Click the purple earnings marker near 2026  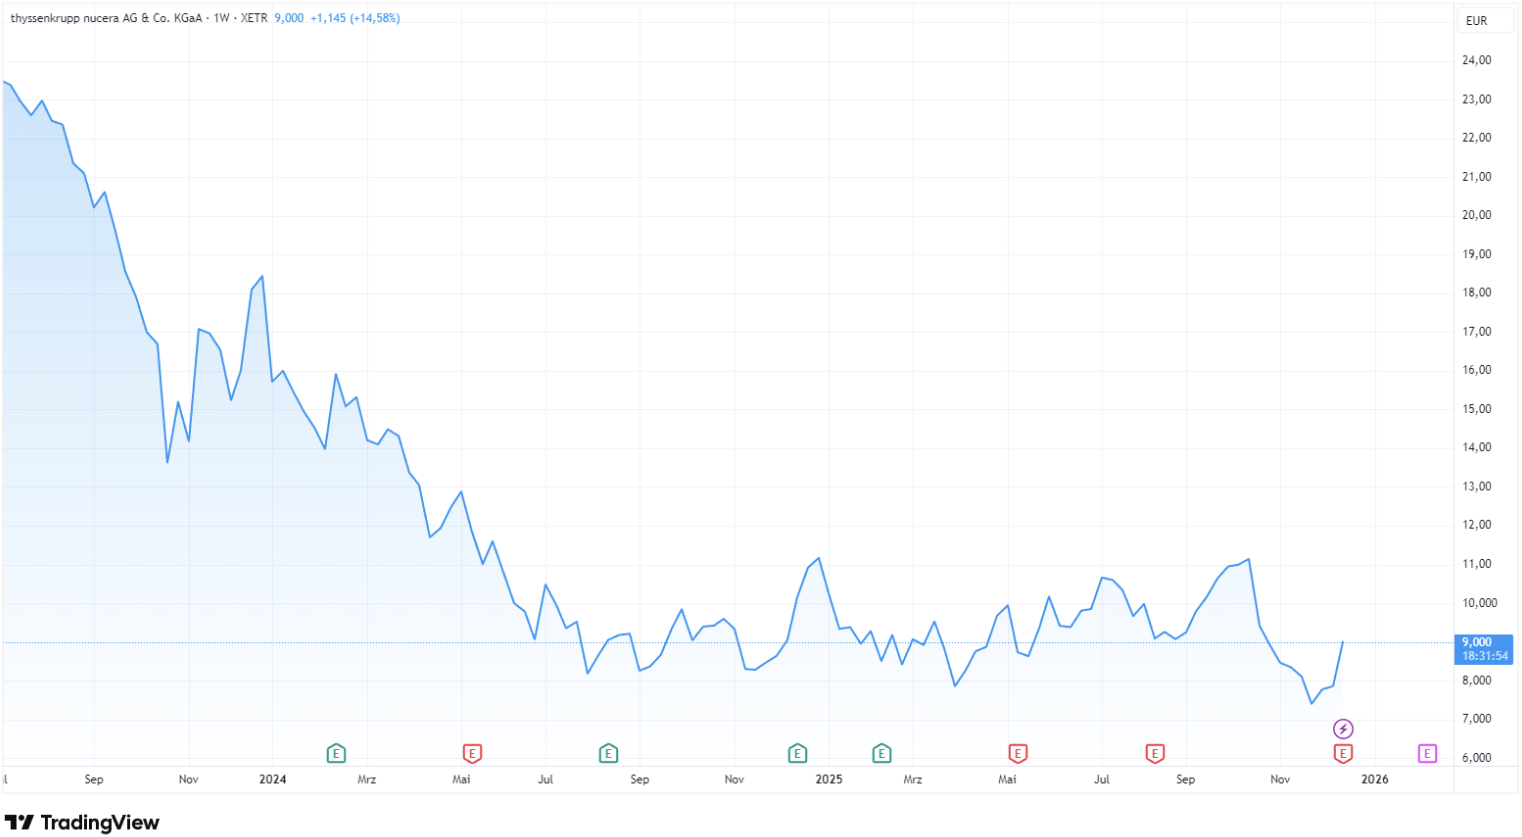tap(1426, 754)
